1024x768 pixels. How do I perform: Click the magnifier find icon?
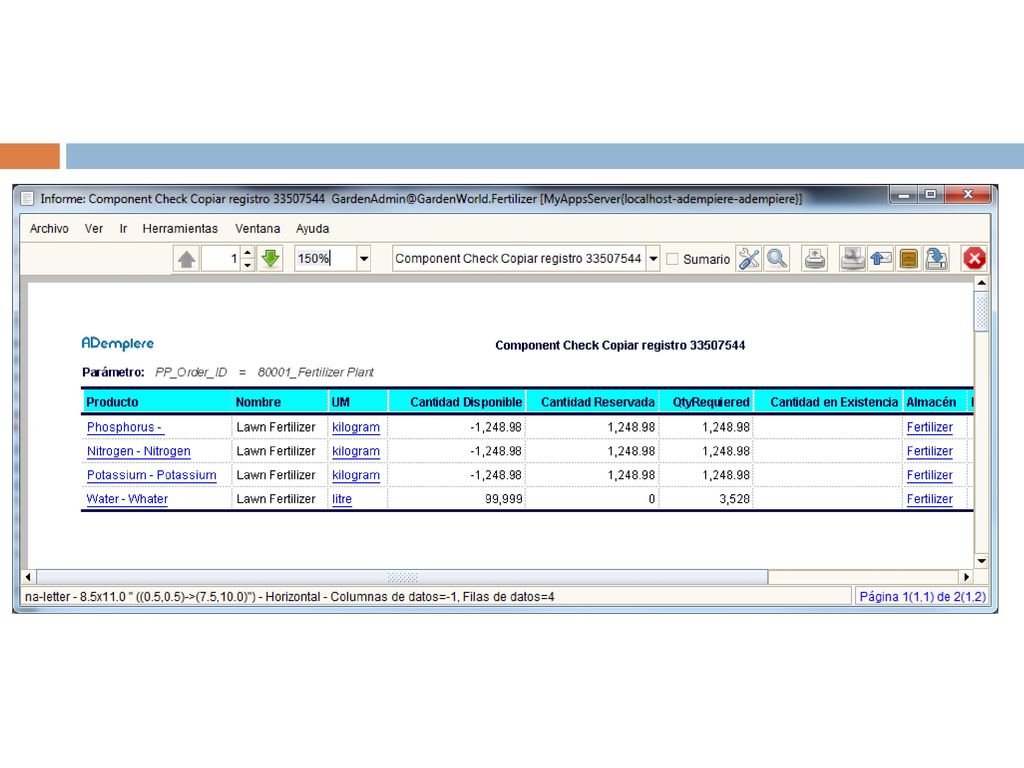[776, 259]
